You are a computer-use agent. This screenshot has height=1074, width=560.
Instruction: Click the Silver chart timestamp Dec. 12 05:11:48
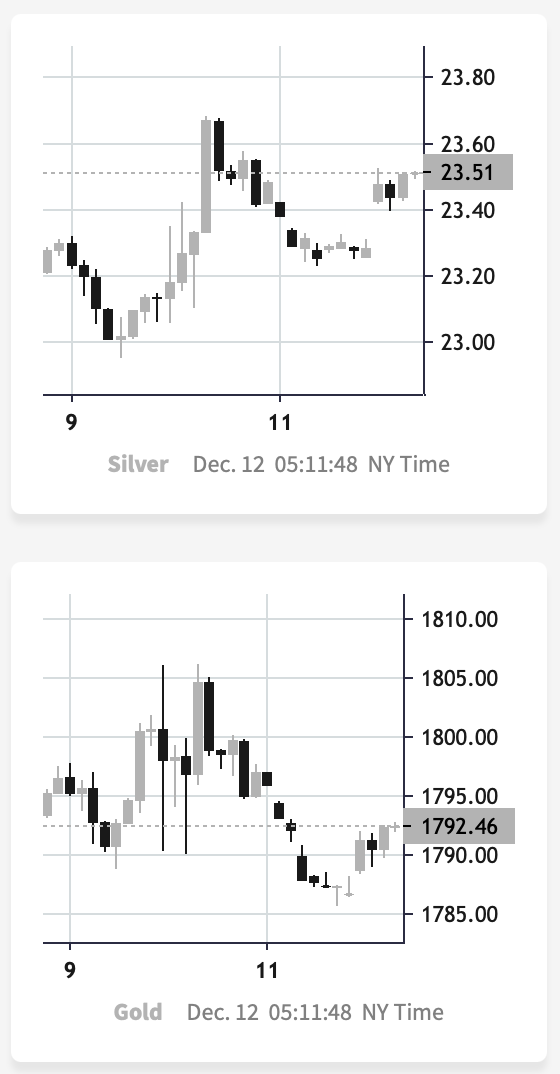click(275, 464)
